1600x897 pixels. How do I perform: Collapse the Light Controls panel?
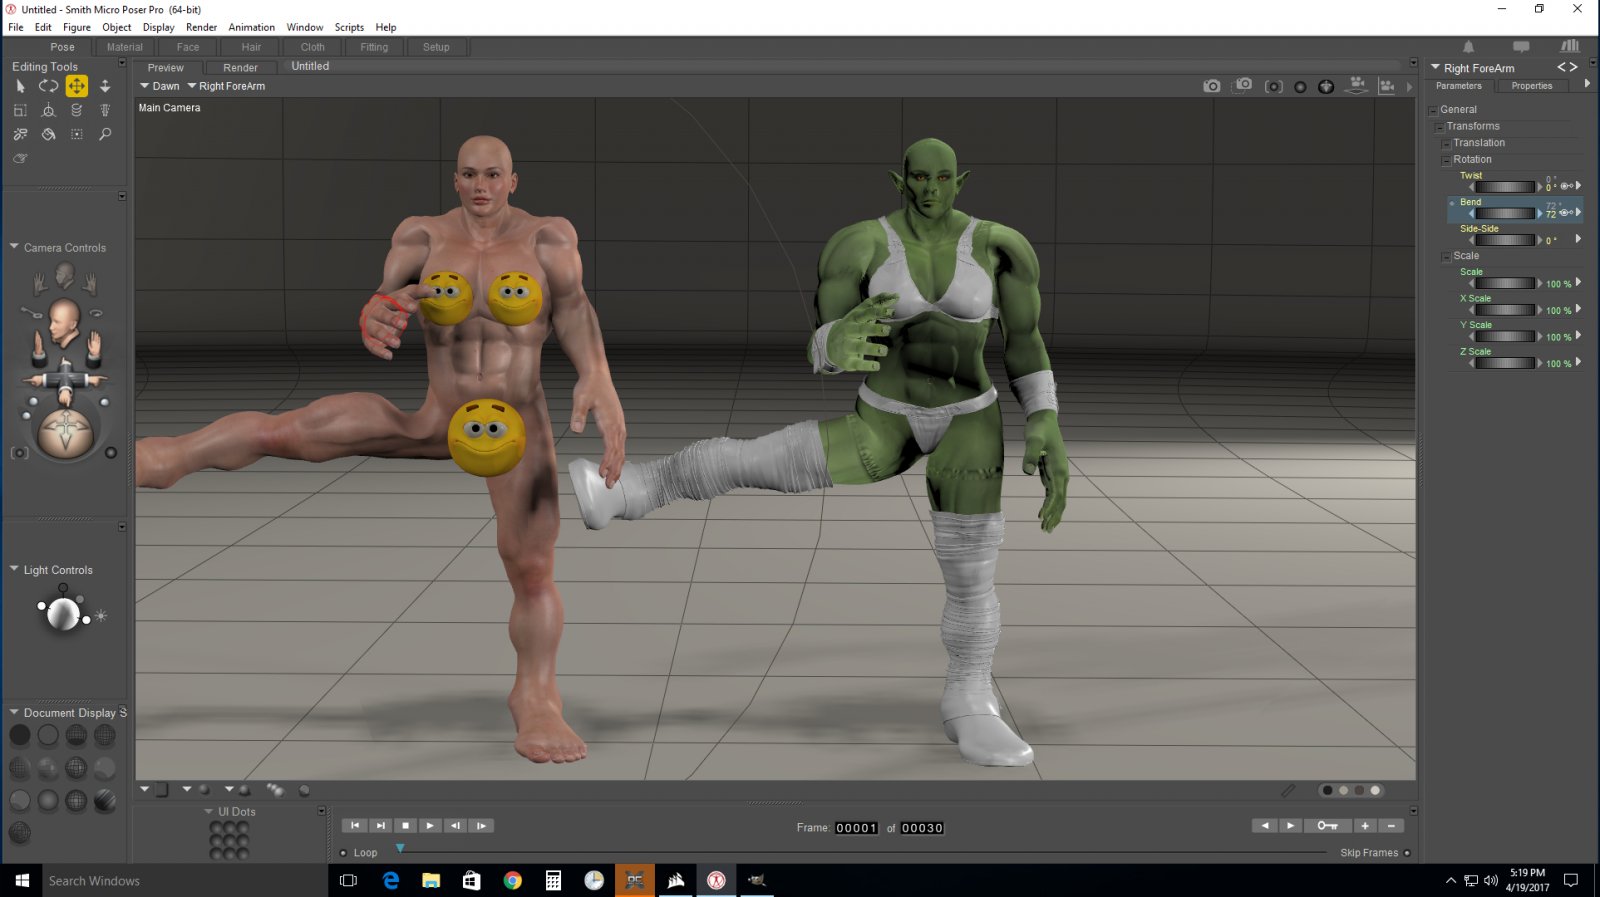(14, 569)
